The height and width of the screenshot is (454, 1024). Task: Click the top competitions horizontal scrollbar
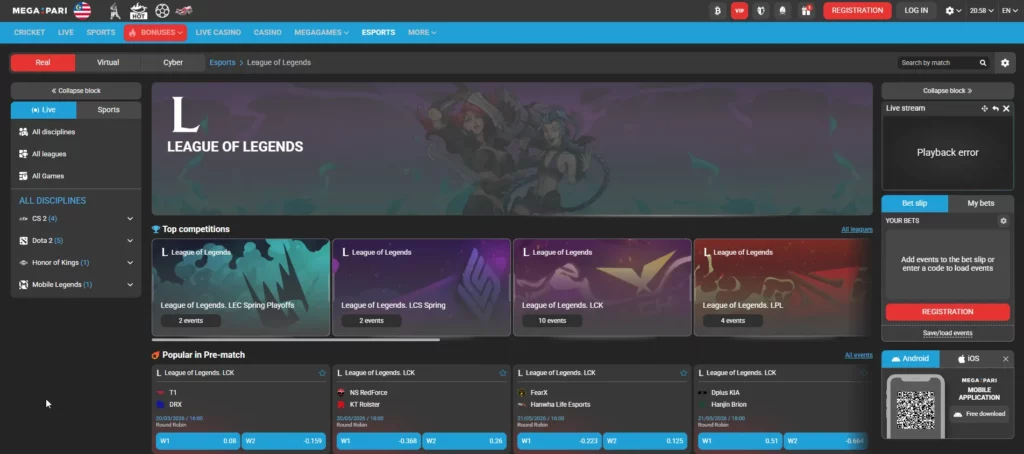click(x=296, y=340)
